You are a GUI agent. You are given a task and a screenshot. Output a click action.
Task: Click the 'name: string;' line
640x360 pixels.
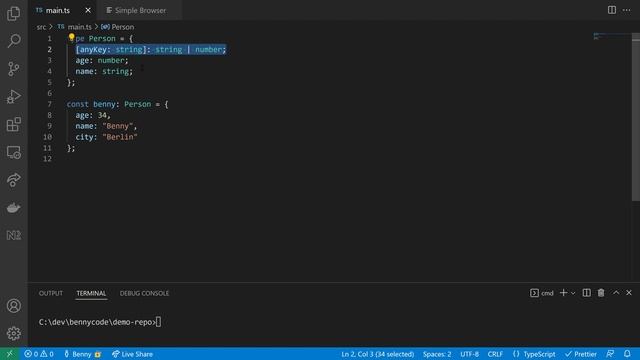[104, 71]
